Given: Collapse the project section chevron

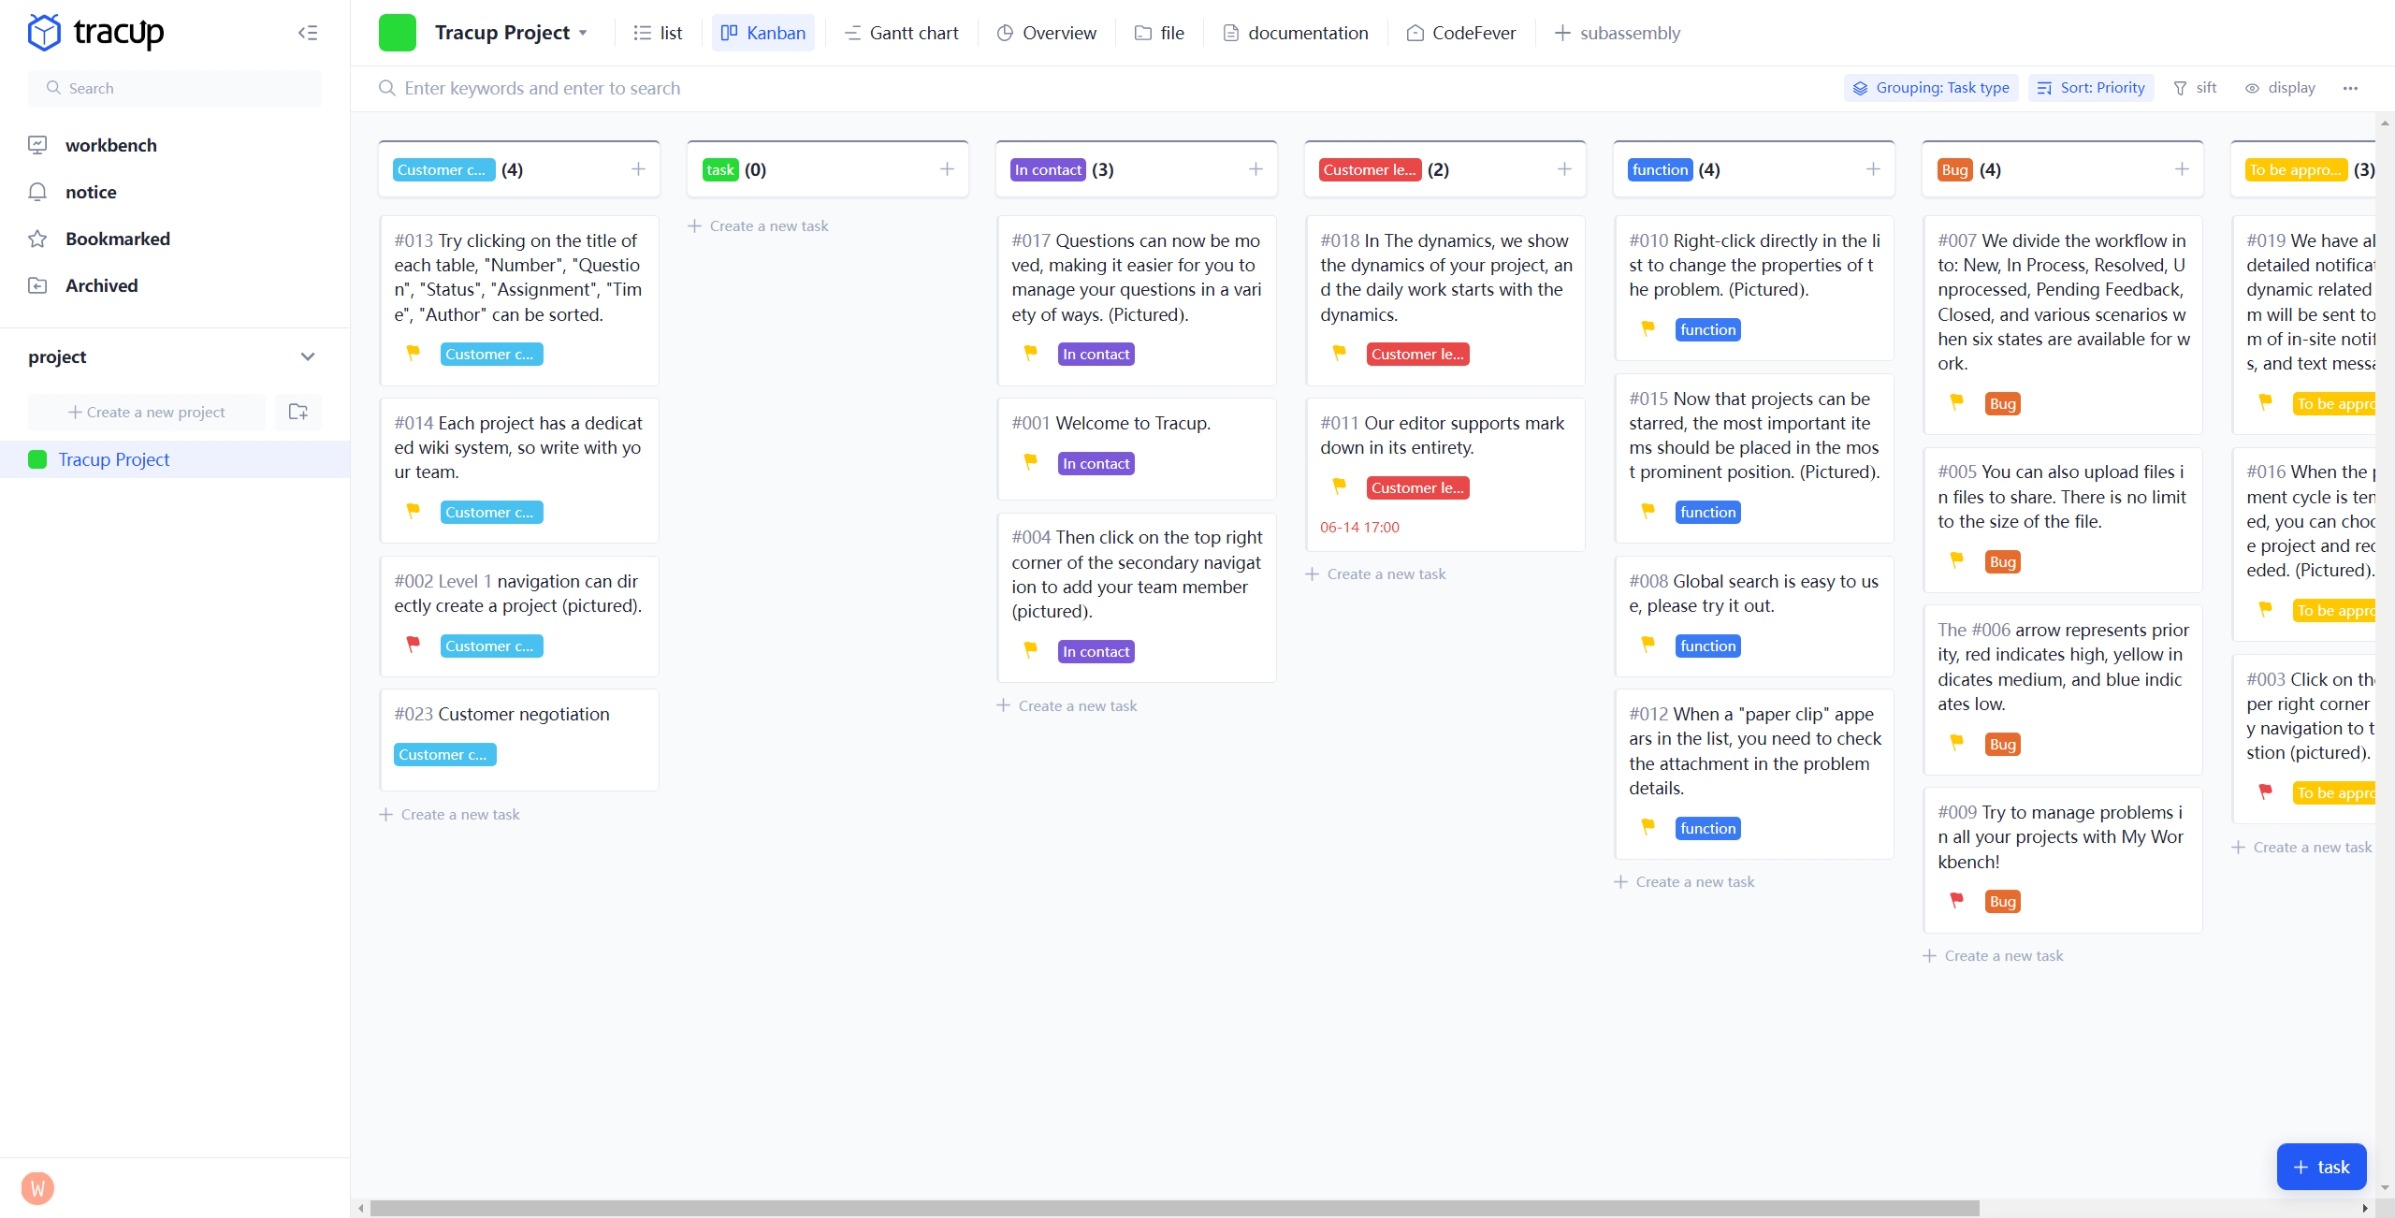Looking at the screenshot, I should (x=307, y=357).
